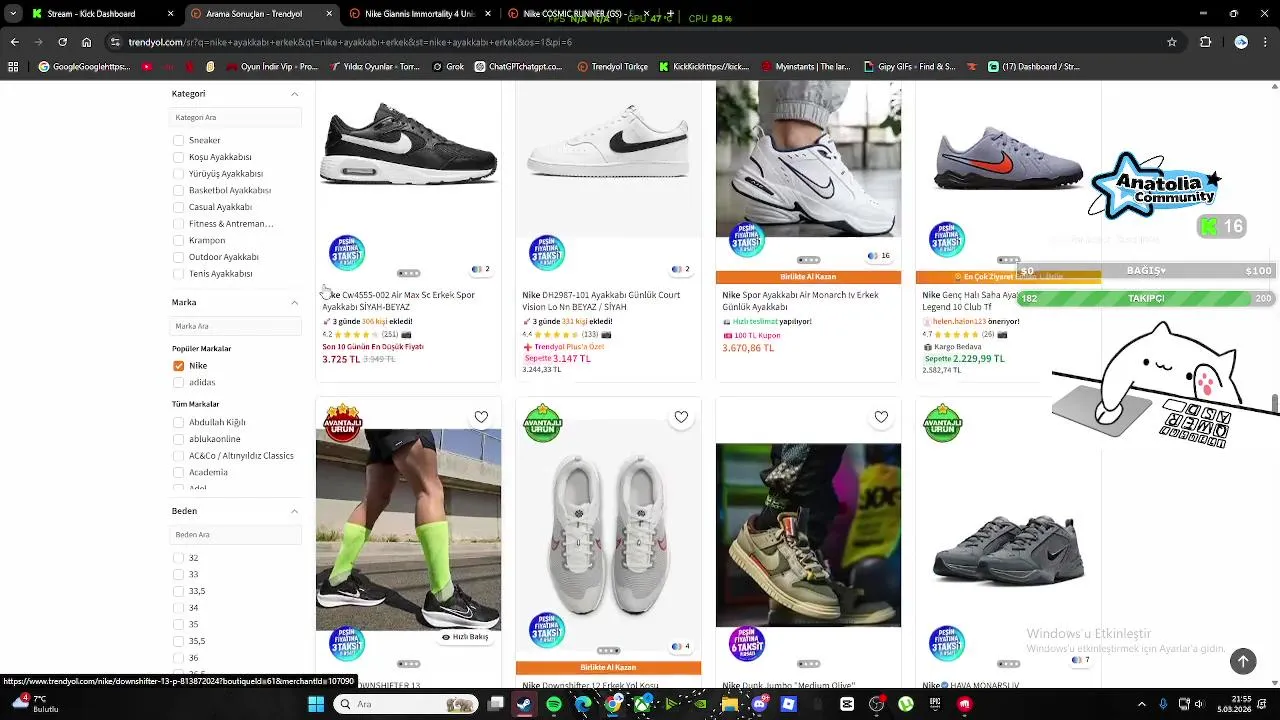Screen dimensions: 1280x720
Task: Click the Marka Ara search field
Action: tap(236, 326)
